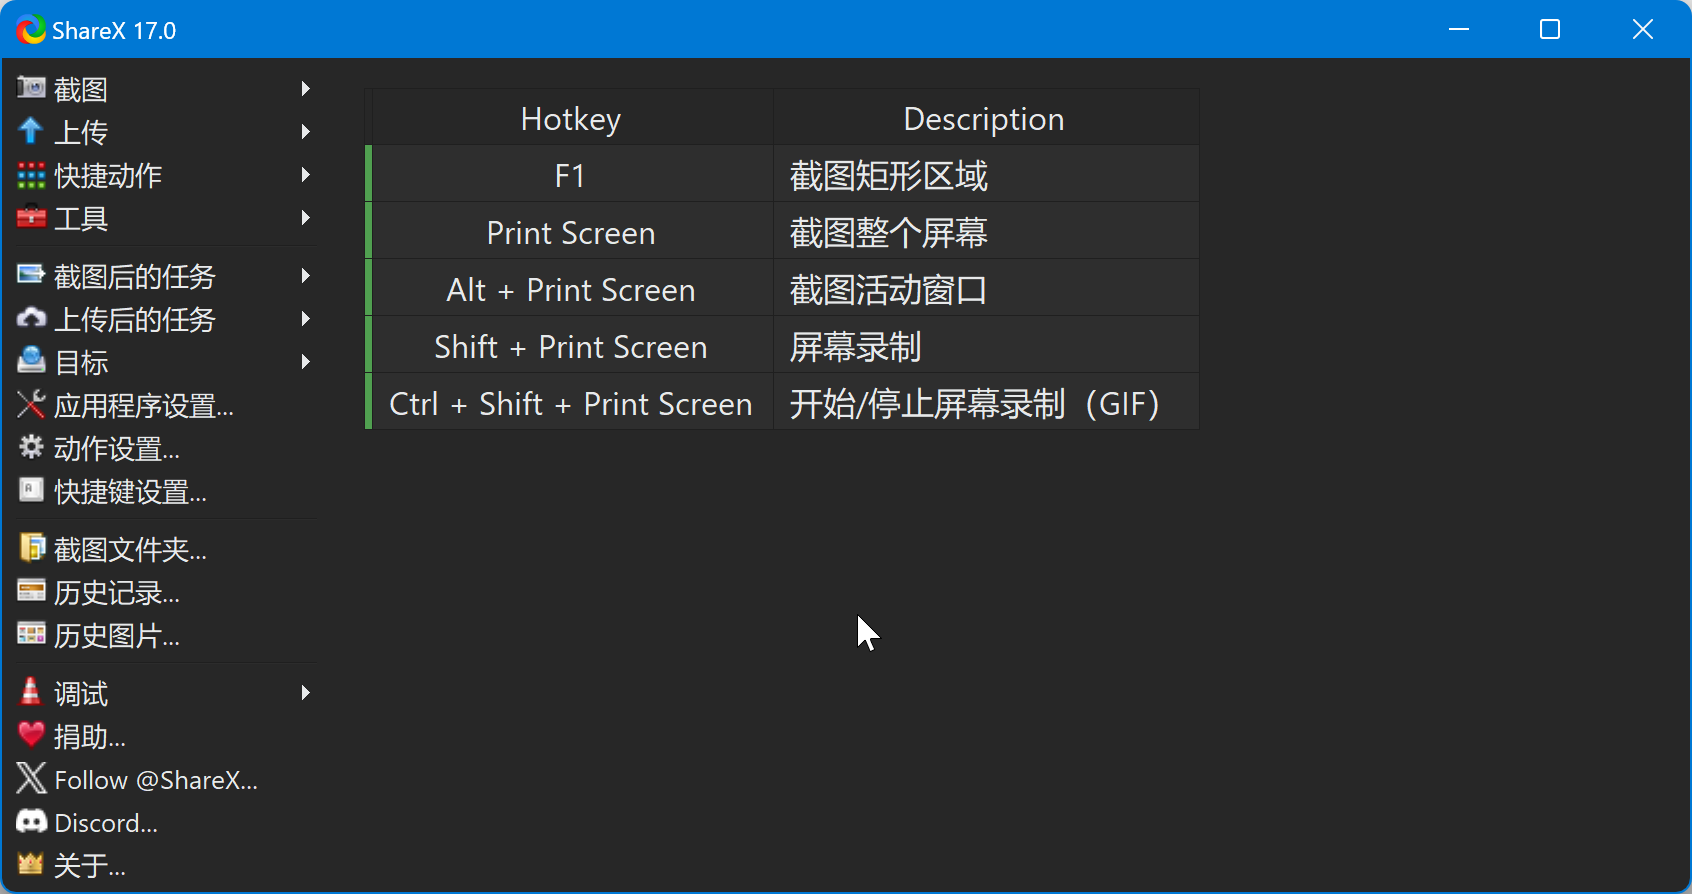Click the X logo Follow icon
Viewport: 1692px width, 894px height.
pos(31,778)
